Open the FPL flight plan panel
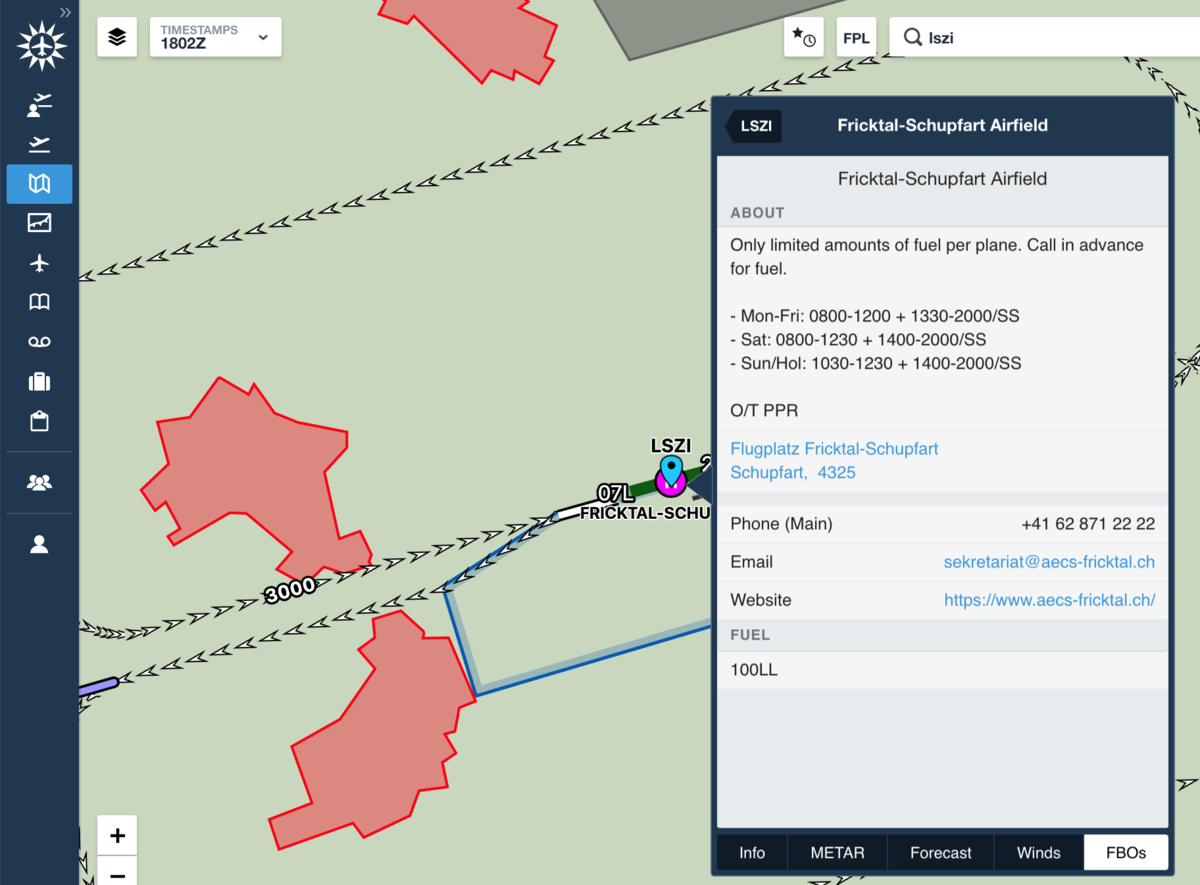 pyautogui.click(x=856, y=38)
